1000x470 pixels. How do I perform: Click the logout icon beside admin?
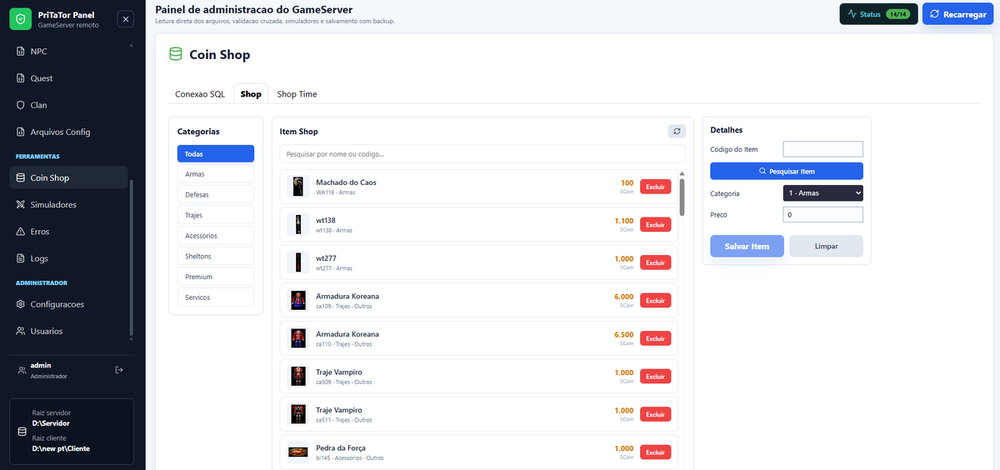[119, 370]
